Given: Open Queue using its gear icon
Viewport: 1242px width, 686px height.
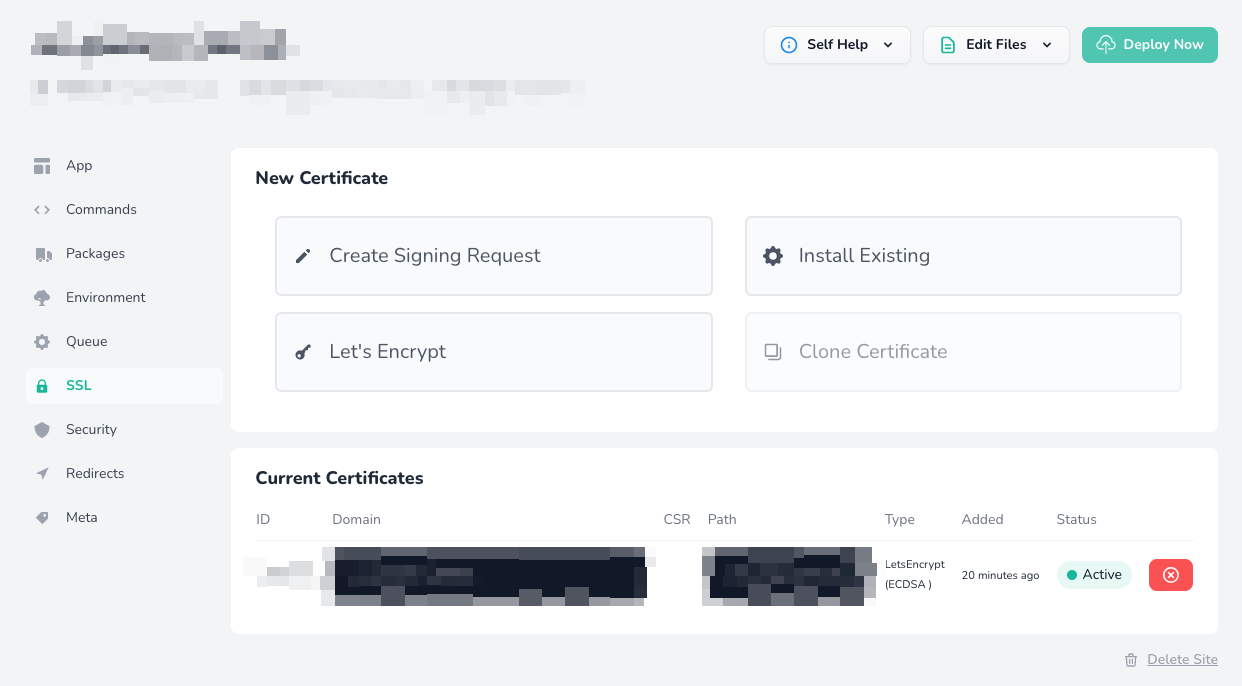Looking at the screenshot, I should (42, 342).
